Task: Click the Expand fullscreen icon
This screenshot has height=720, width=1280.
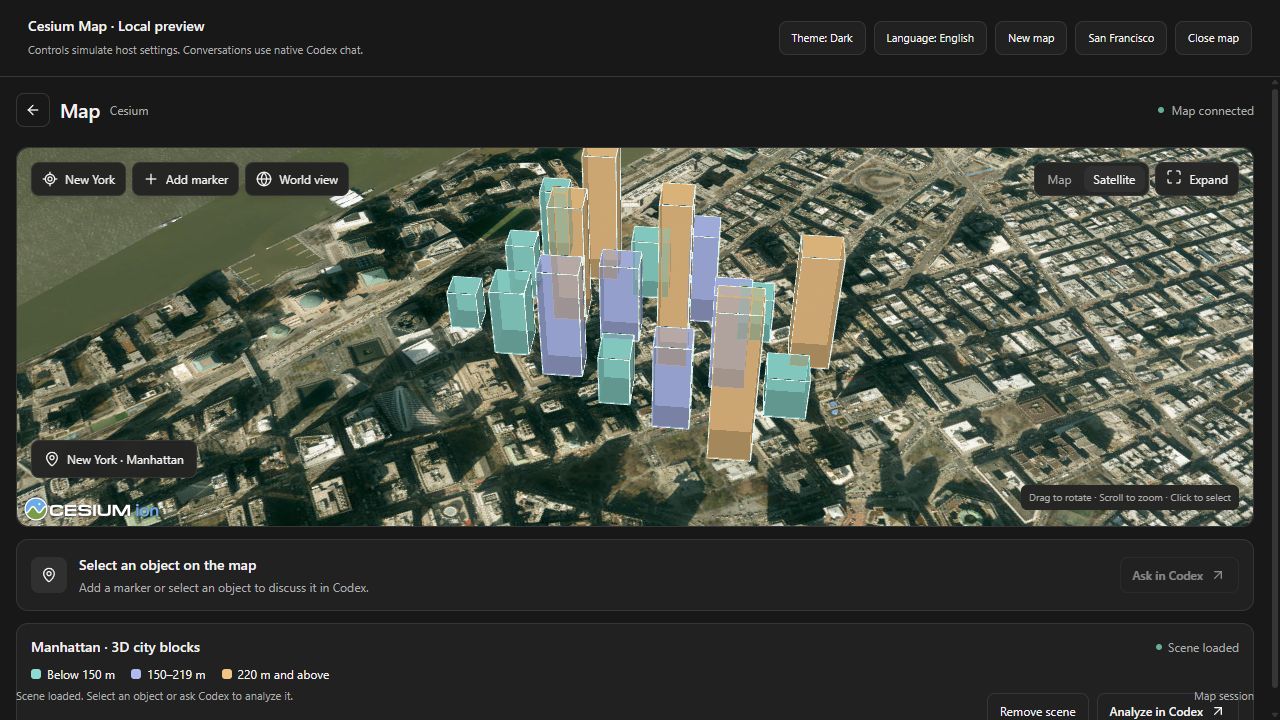Action: pos(1174,178)
